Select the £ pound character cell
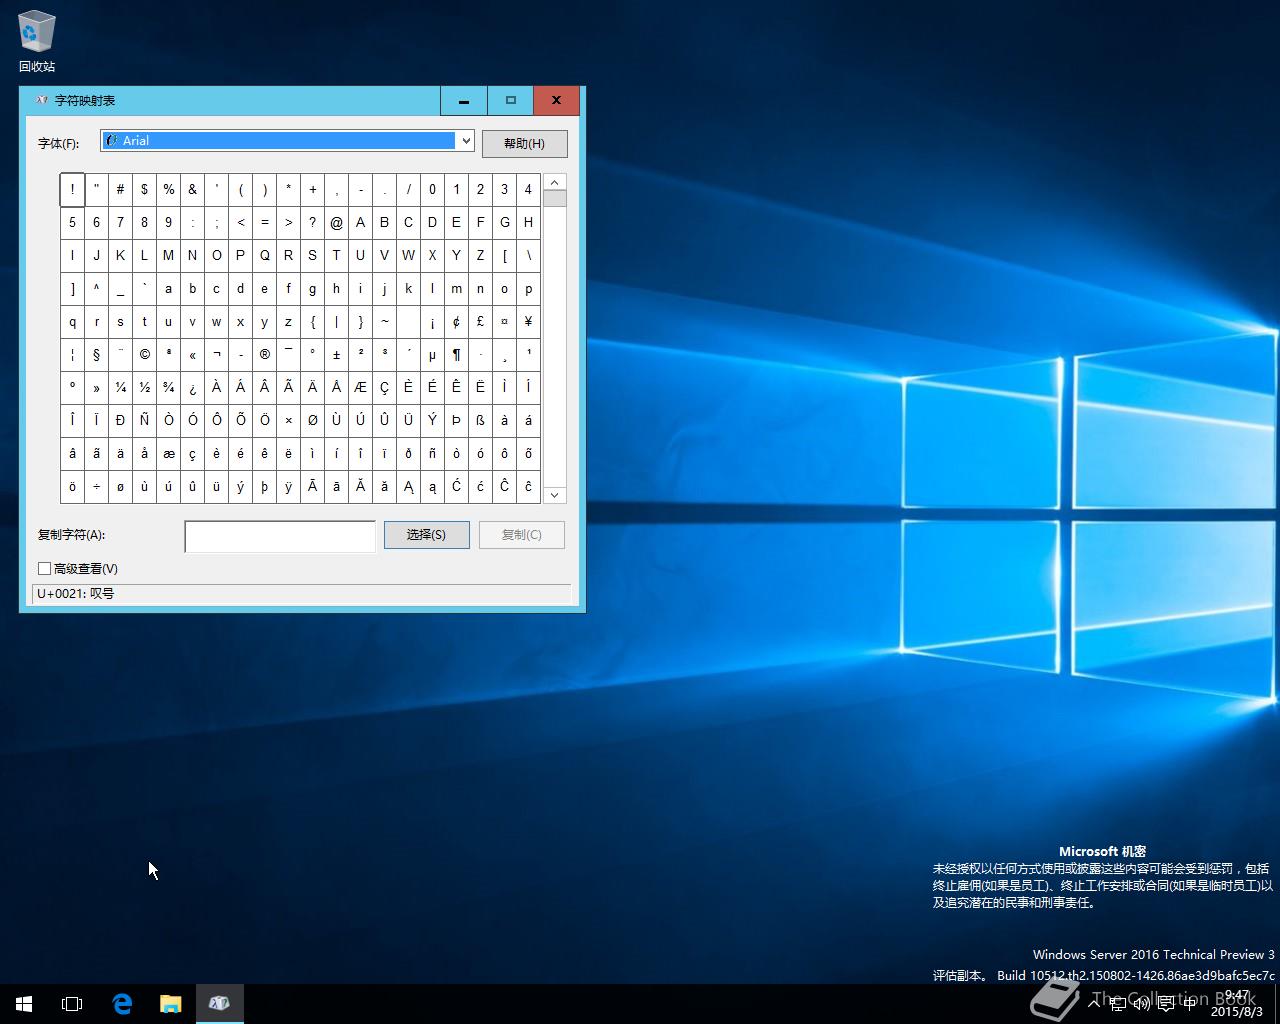Viewport: 1280px width, 1024px height. 480,321
